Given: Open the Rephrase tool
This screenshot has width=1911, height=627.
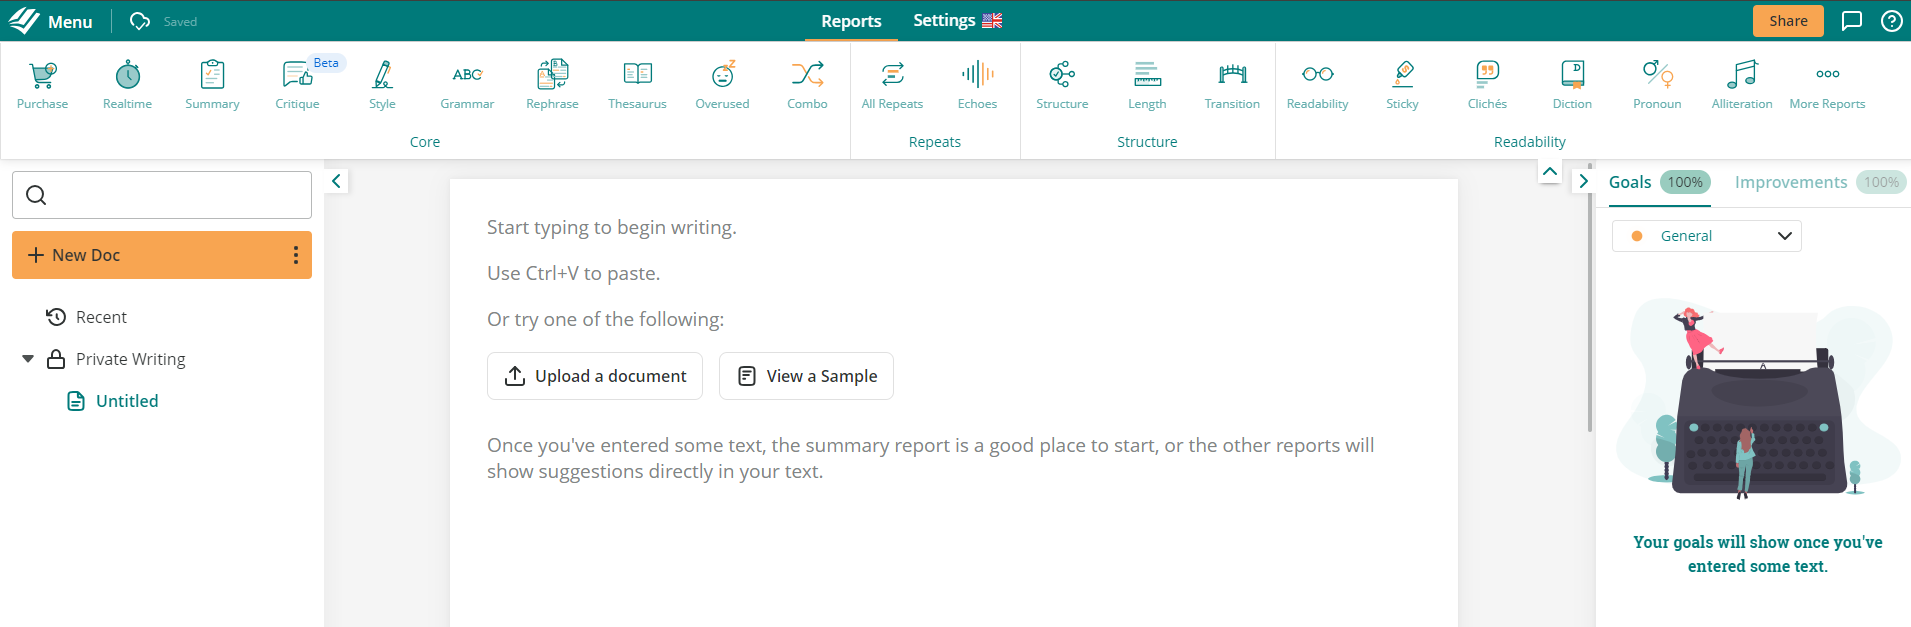Looking at the screenshot, I should click(553, 85).
